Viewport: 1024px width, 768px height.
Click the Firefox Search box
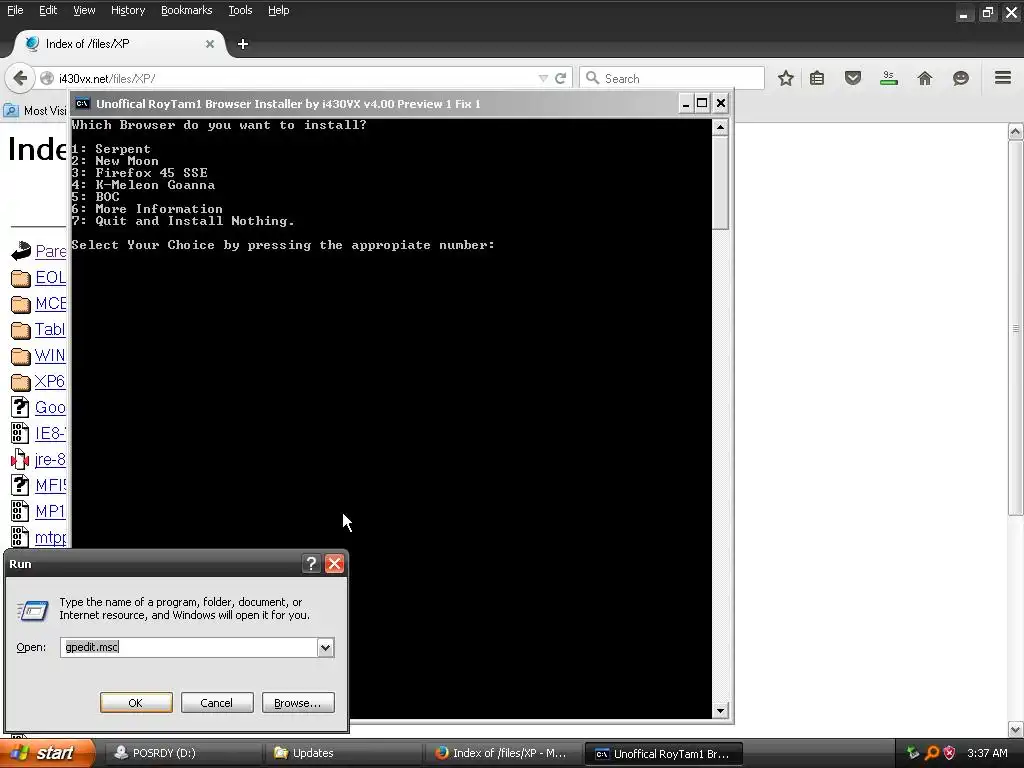671,78
